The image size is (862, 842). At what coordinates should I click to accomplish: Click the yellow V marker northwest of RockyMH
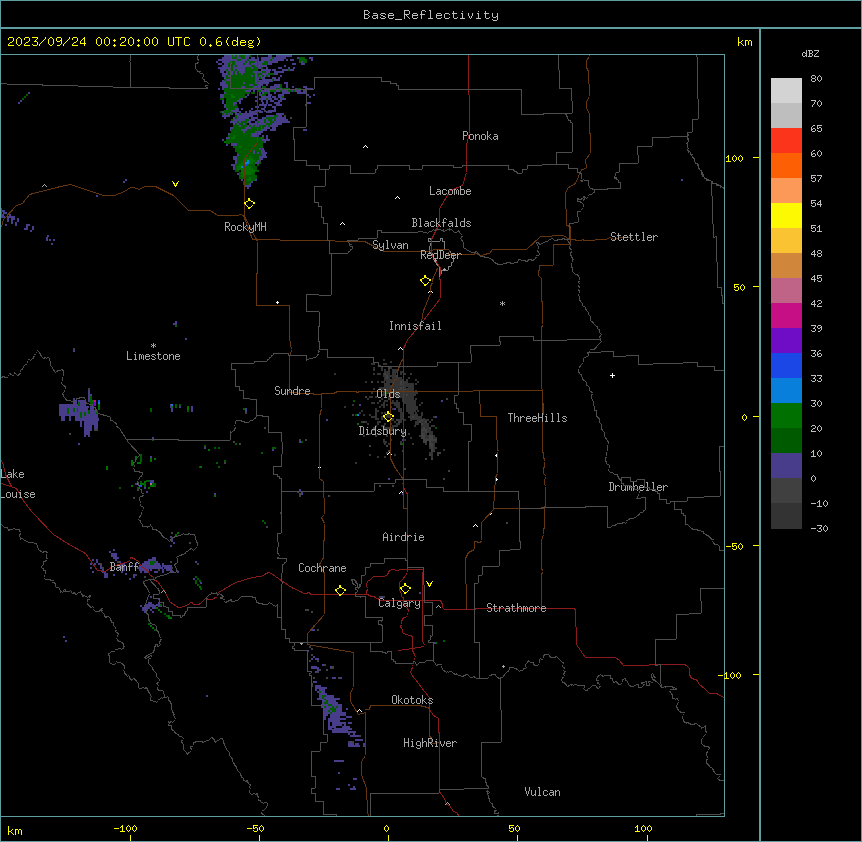point(175,184)
